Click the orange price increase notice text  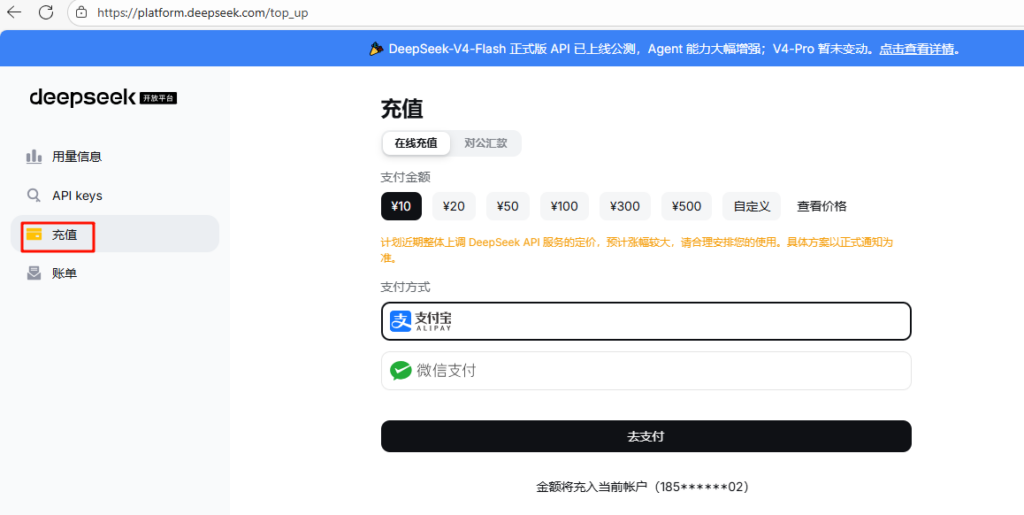click(x=637, y=250)
